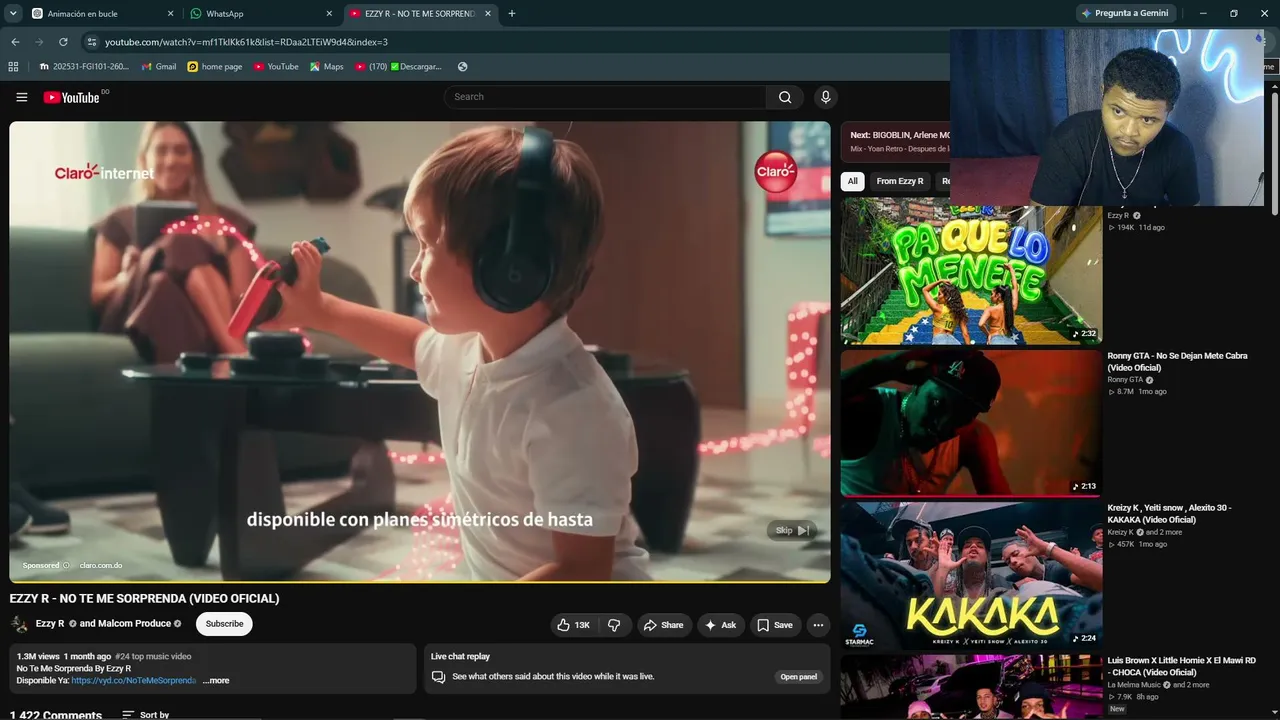Viewport: 1280px width, 720px height.
Task: Click the #24 top music video label
Action: (153, 657)
